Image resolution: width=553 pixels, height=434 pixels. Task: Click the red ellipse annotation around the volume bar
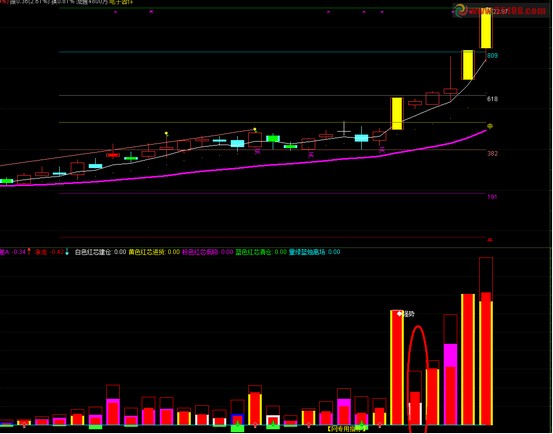click(417, 379)
